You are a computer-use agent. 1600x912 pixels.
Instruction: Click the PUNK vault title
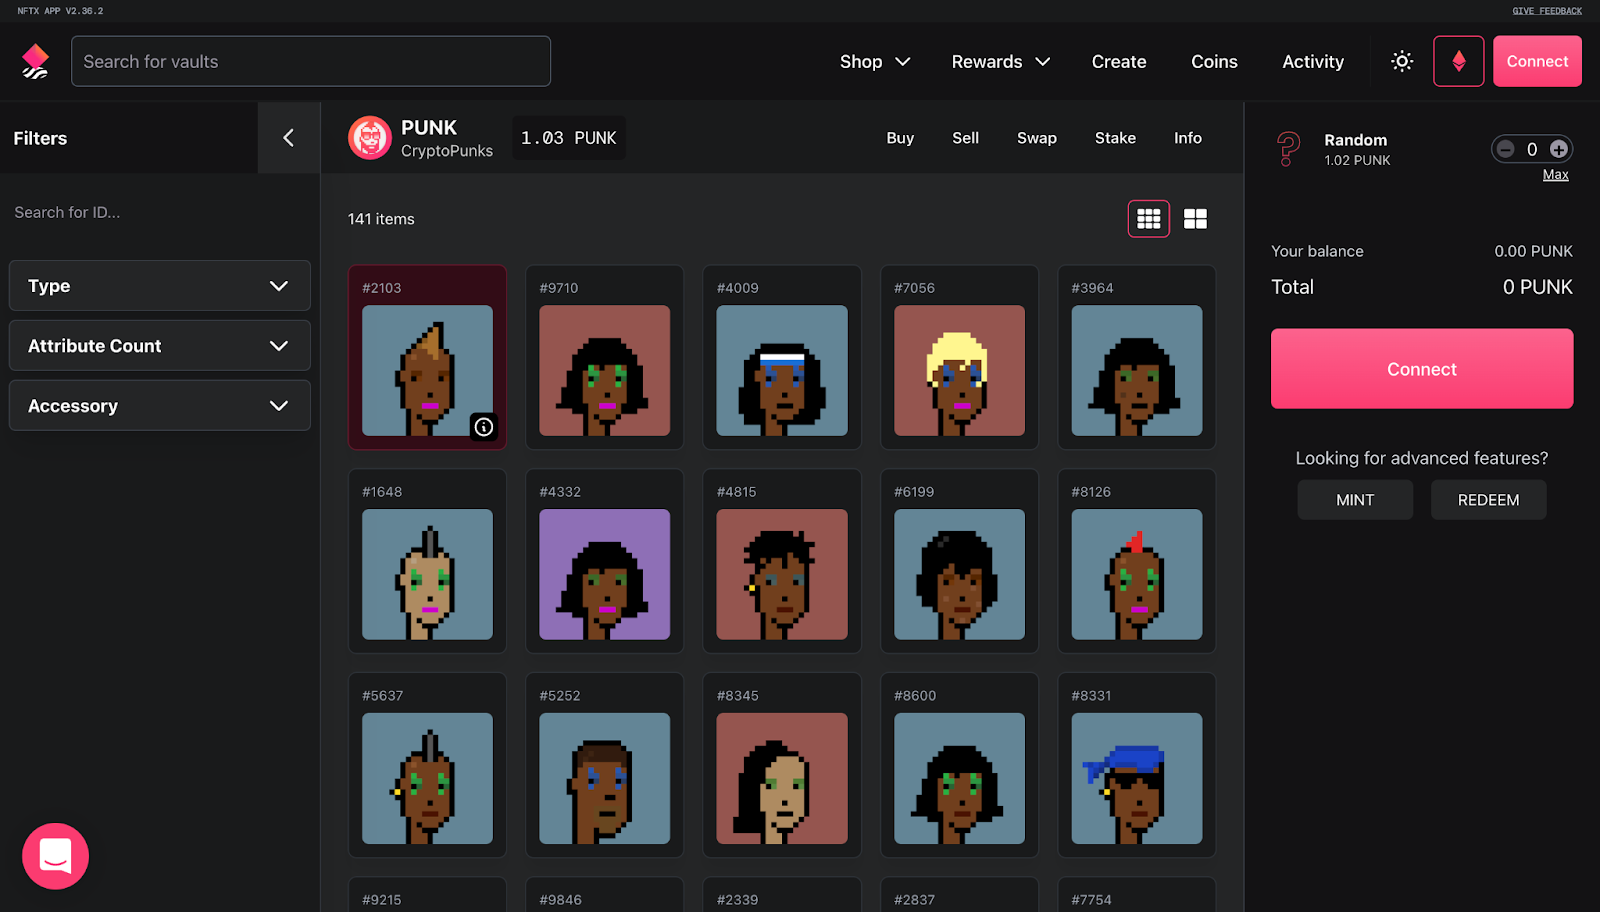pyautogui.click(x=429, y=128)
